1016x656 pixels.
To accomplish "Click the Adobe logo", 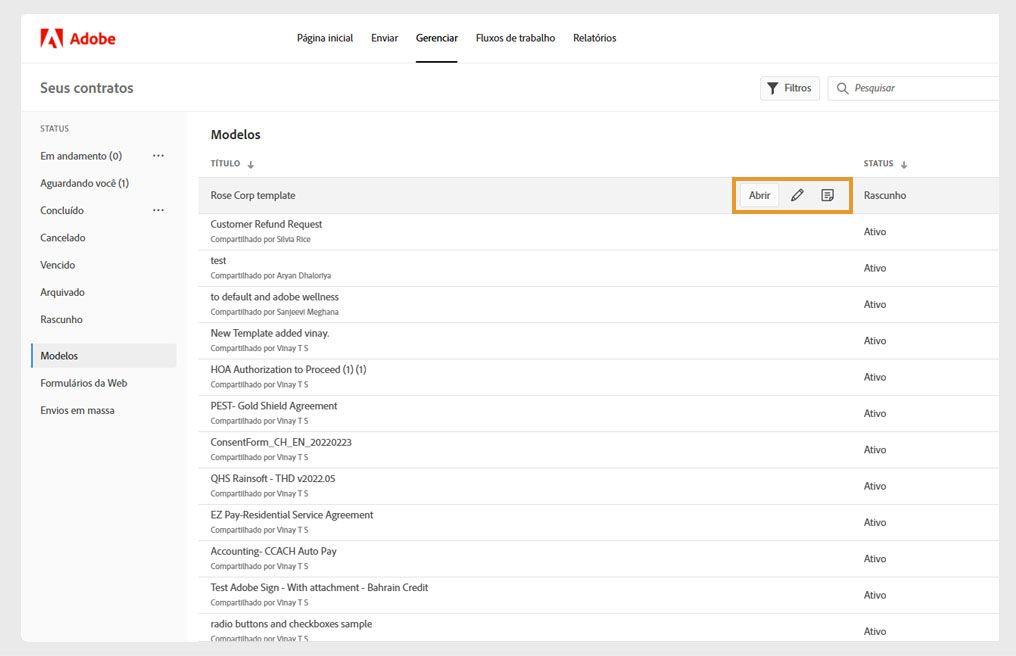I will (x=78, y=39).
